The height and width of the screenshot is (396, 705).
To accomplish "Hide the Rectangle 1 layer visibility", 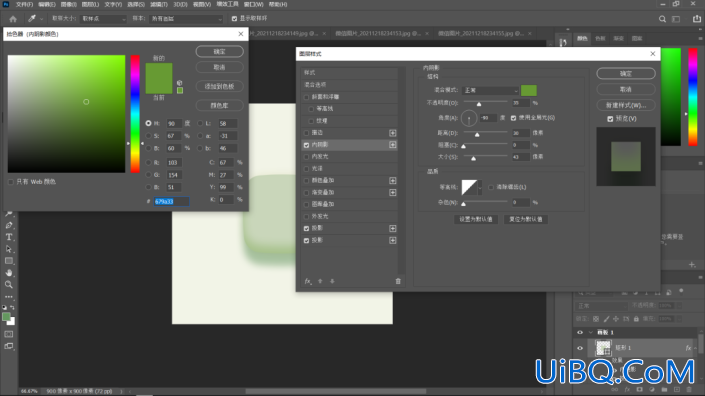I will point(580,348).
